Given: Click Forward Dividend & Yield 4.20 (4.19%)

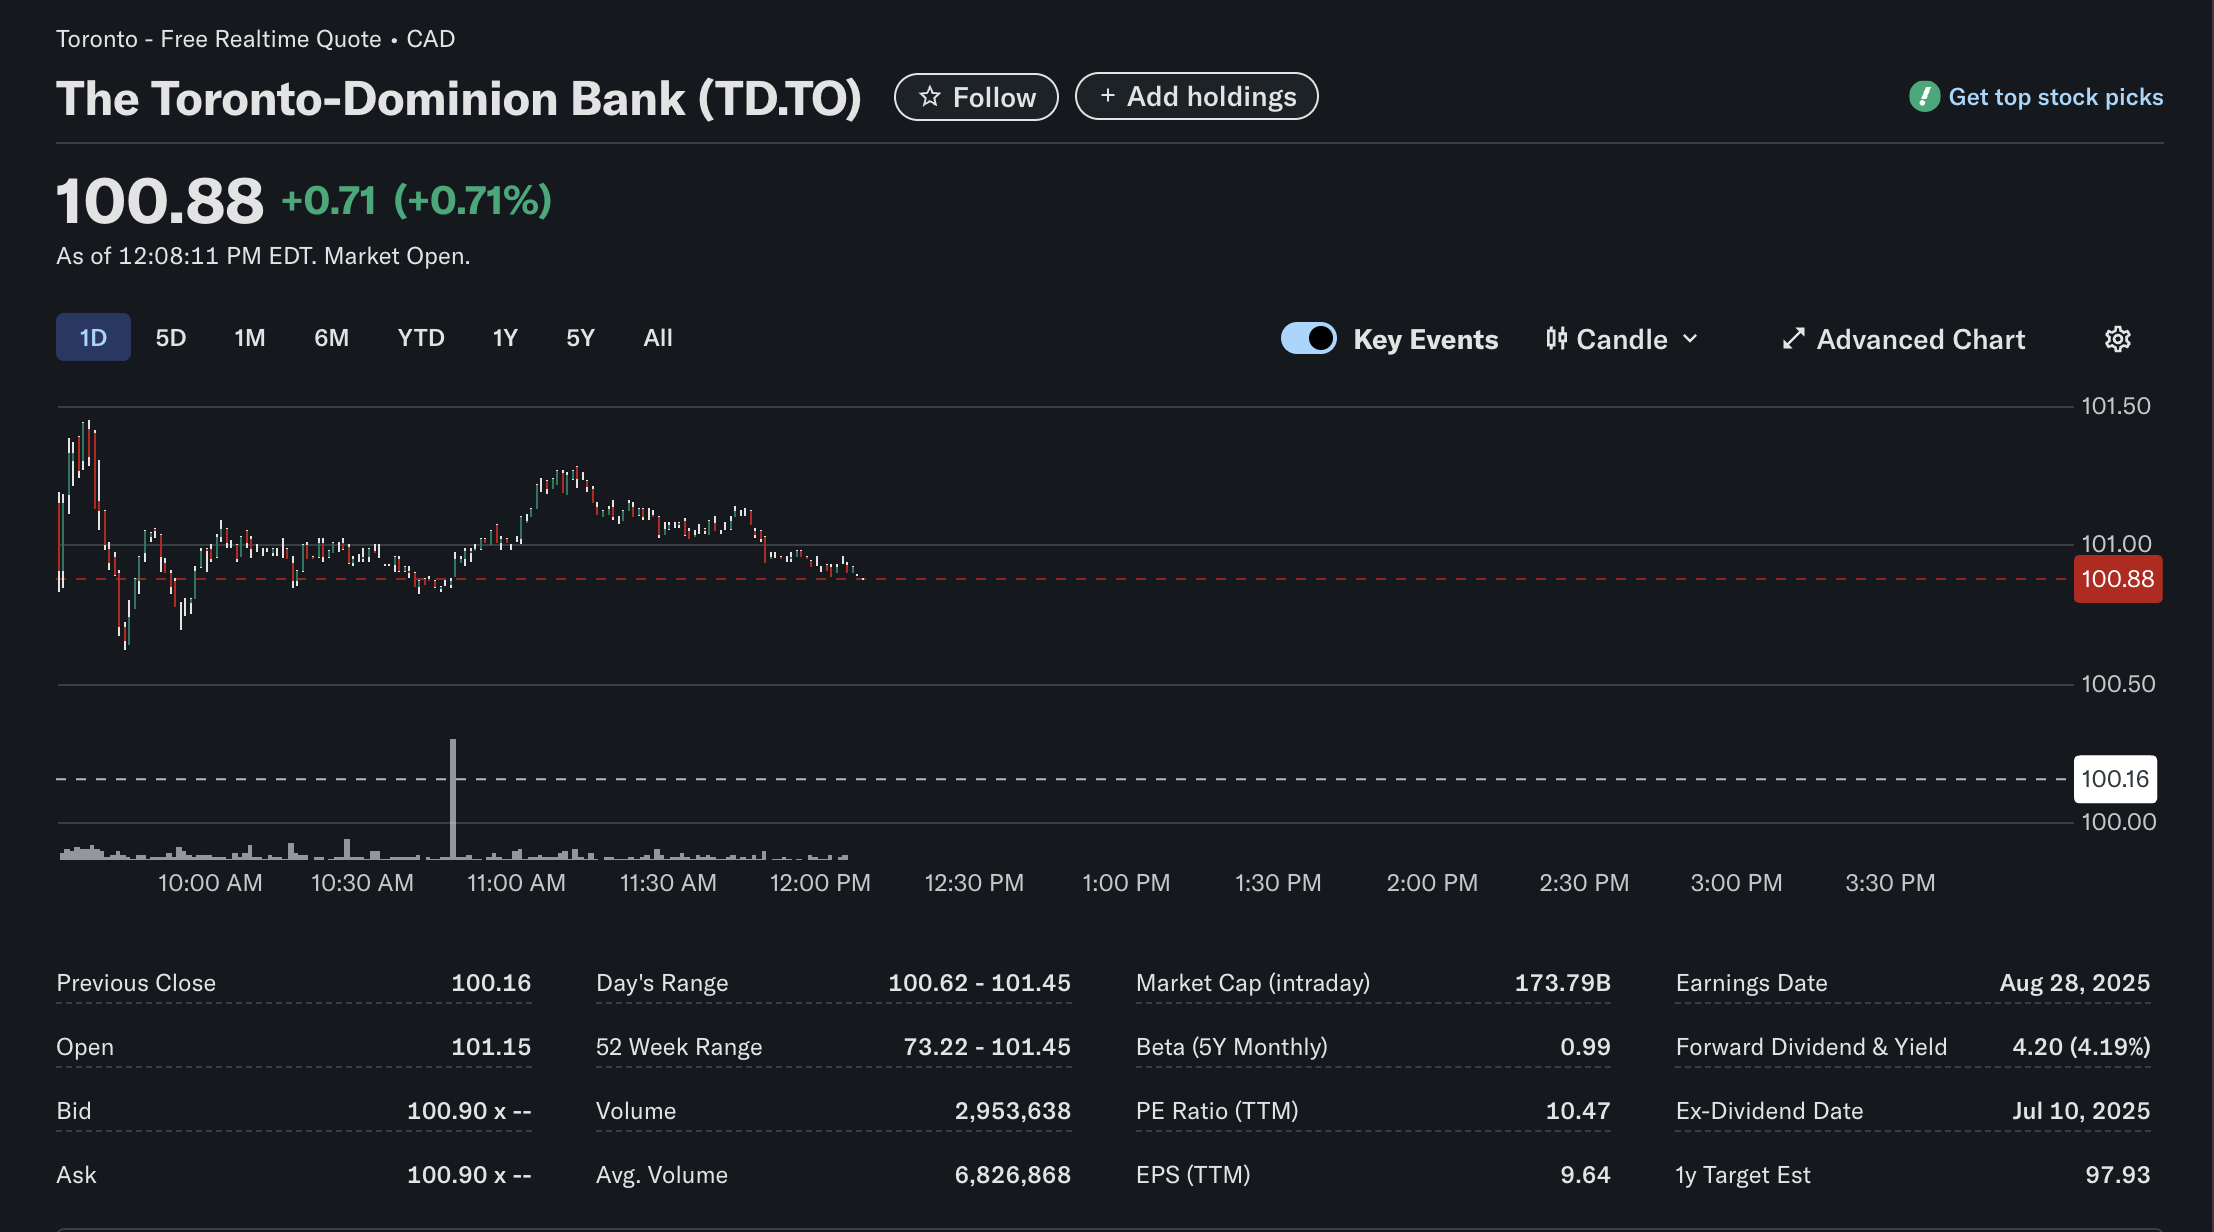Looking at the screenshot, I should click(x=2081, y=1047).
